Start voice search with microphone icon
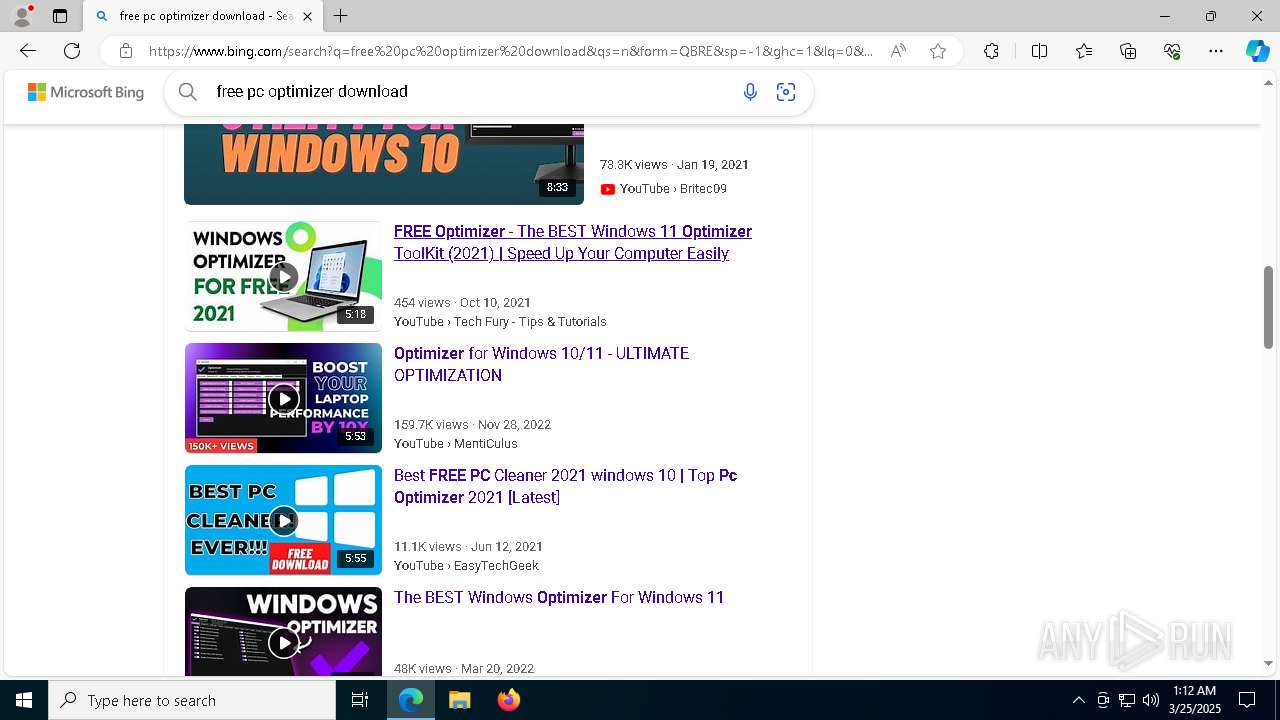This screenshot has height=720, width=1280. point(750,92)
